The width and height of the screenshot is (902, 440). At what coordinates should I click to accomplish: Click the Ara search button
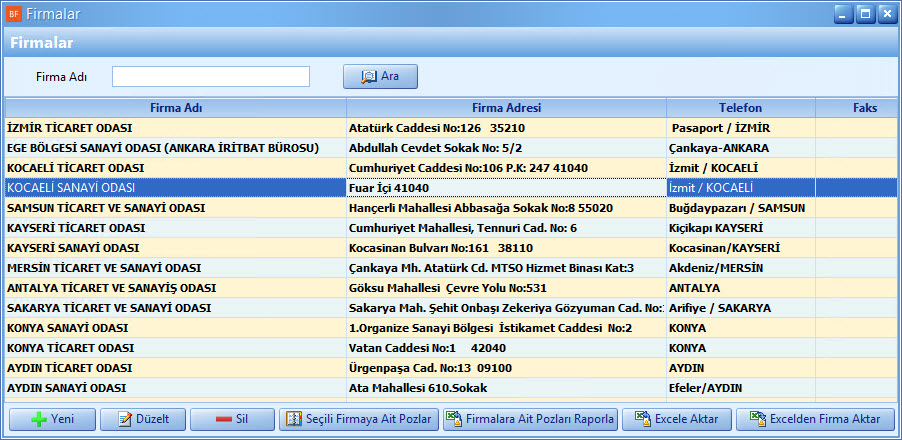point(380,76)
